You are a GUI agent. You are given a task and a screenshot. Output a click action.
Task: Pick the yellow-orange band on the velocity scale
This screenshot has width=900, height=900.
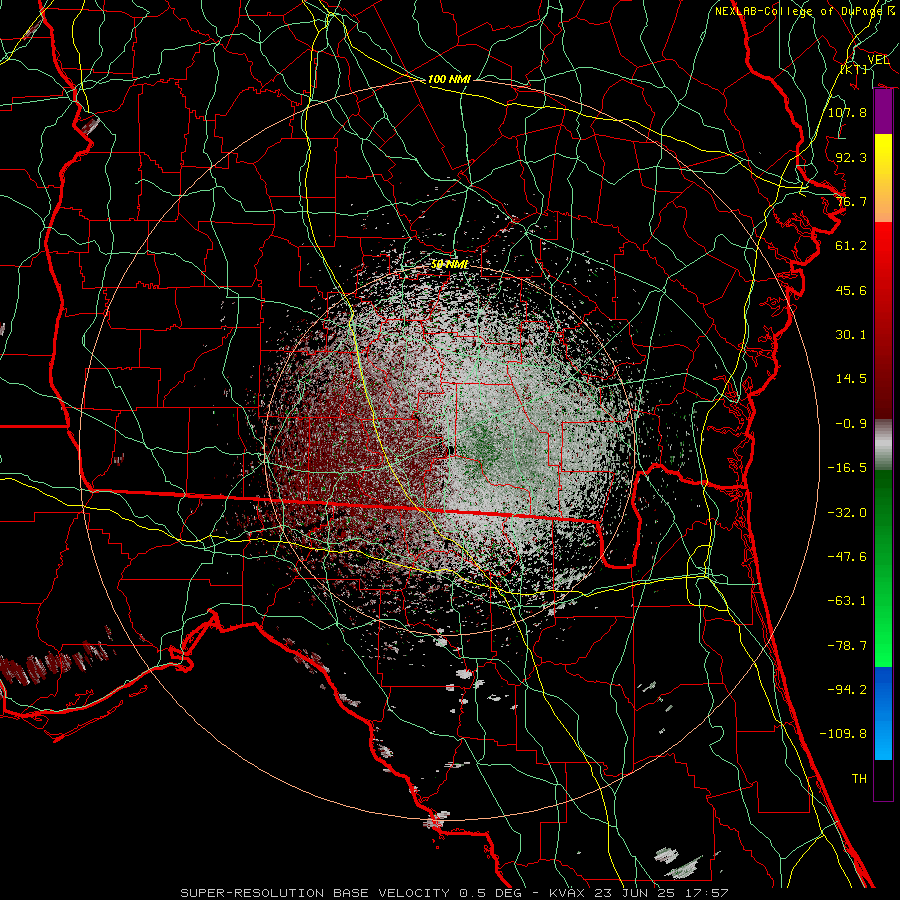pyautogui.click(x=883, y=178)
